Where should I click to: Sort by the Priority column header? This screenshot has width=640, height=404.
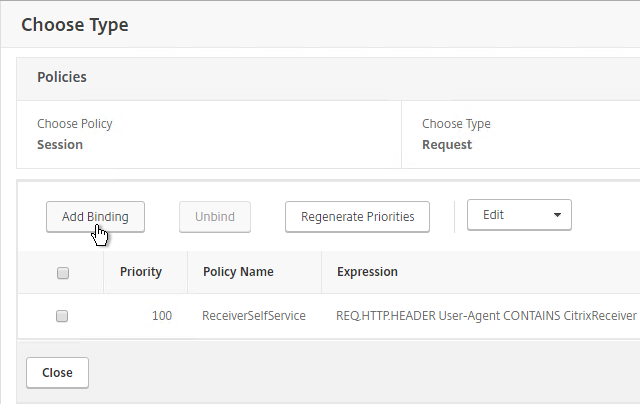coord(141,272)
